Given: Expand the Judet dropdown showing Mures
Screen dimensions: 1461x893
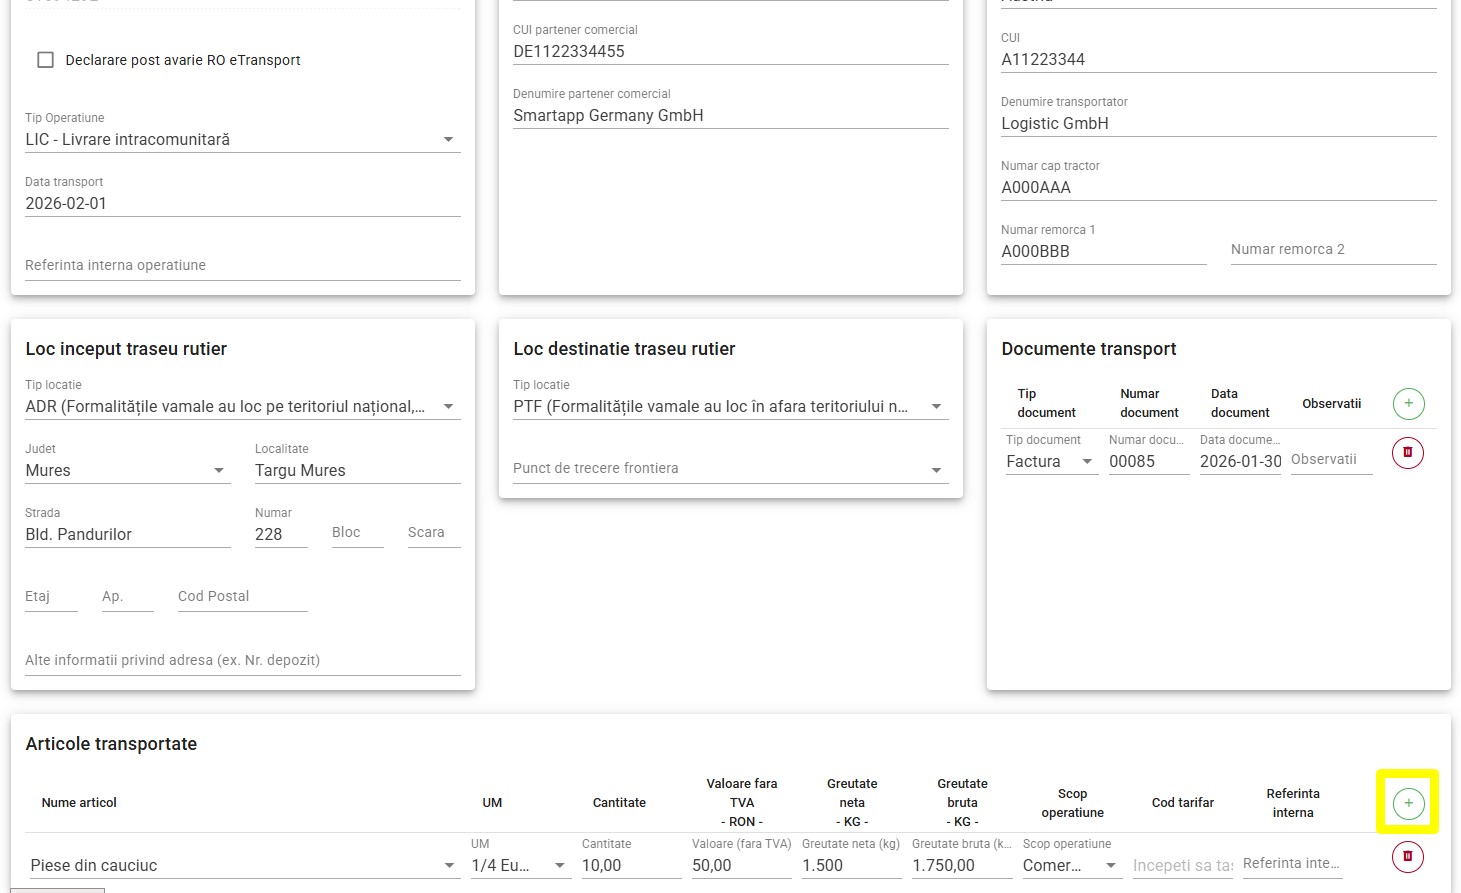Looking at the screenshot, I should tap(218, 471).
